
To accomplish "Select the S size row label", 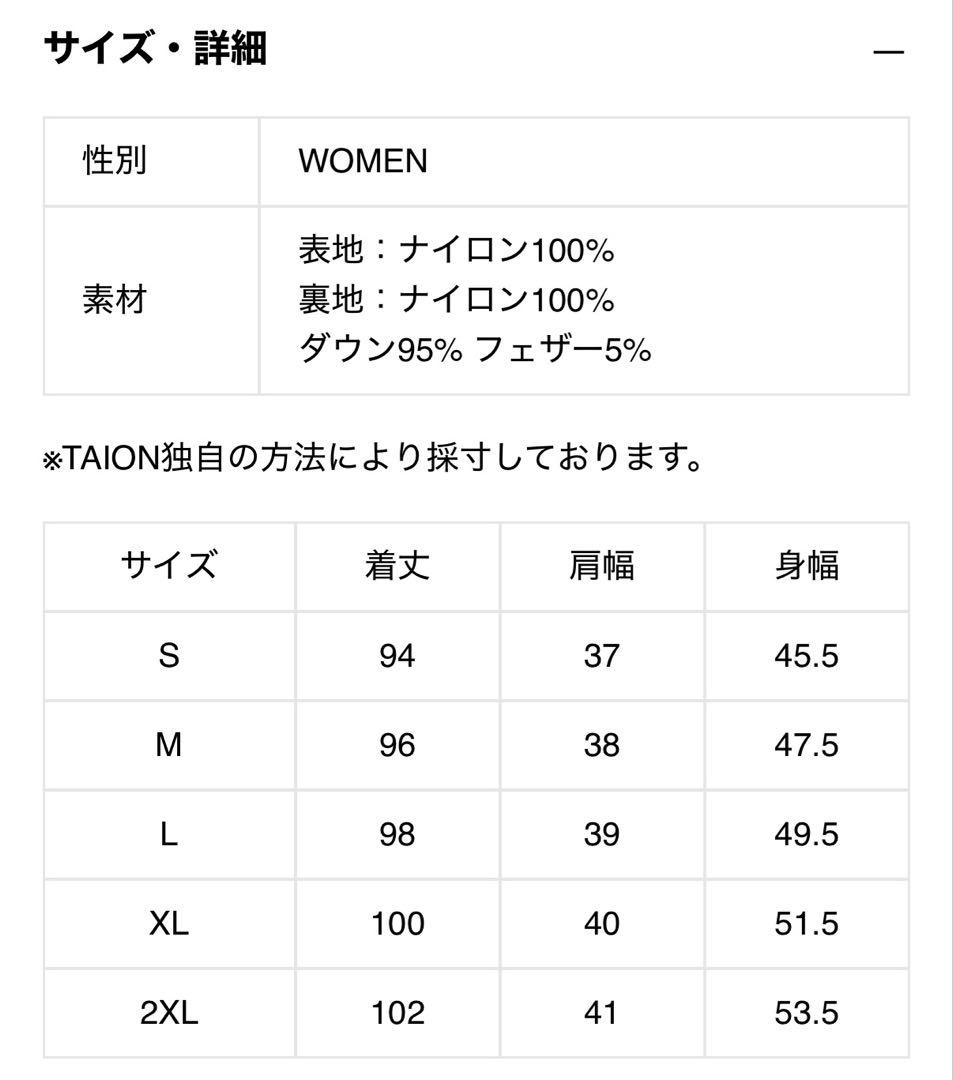I will tap(169, 655).
